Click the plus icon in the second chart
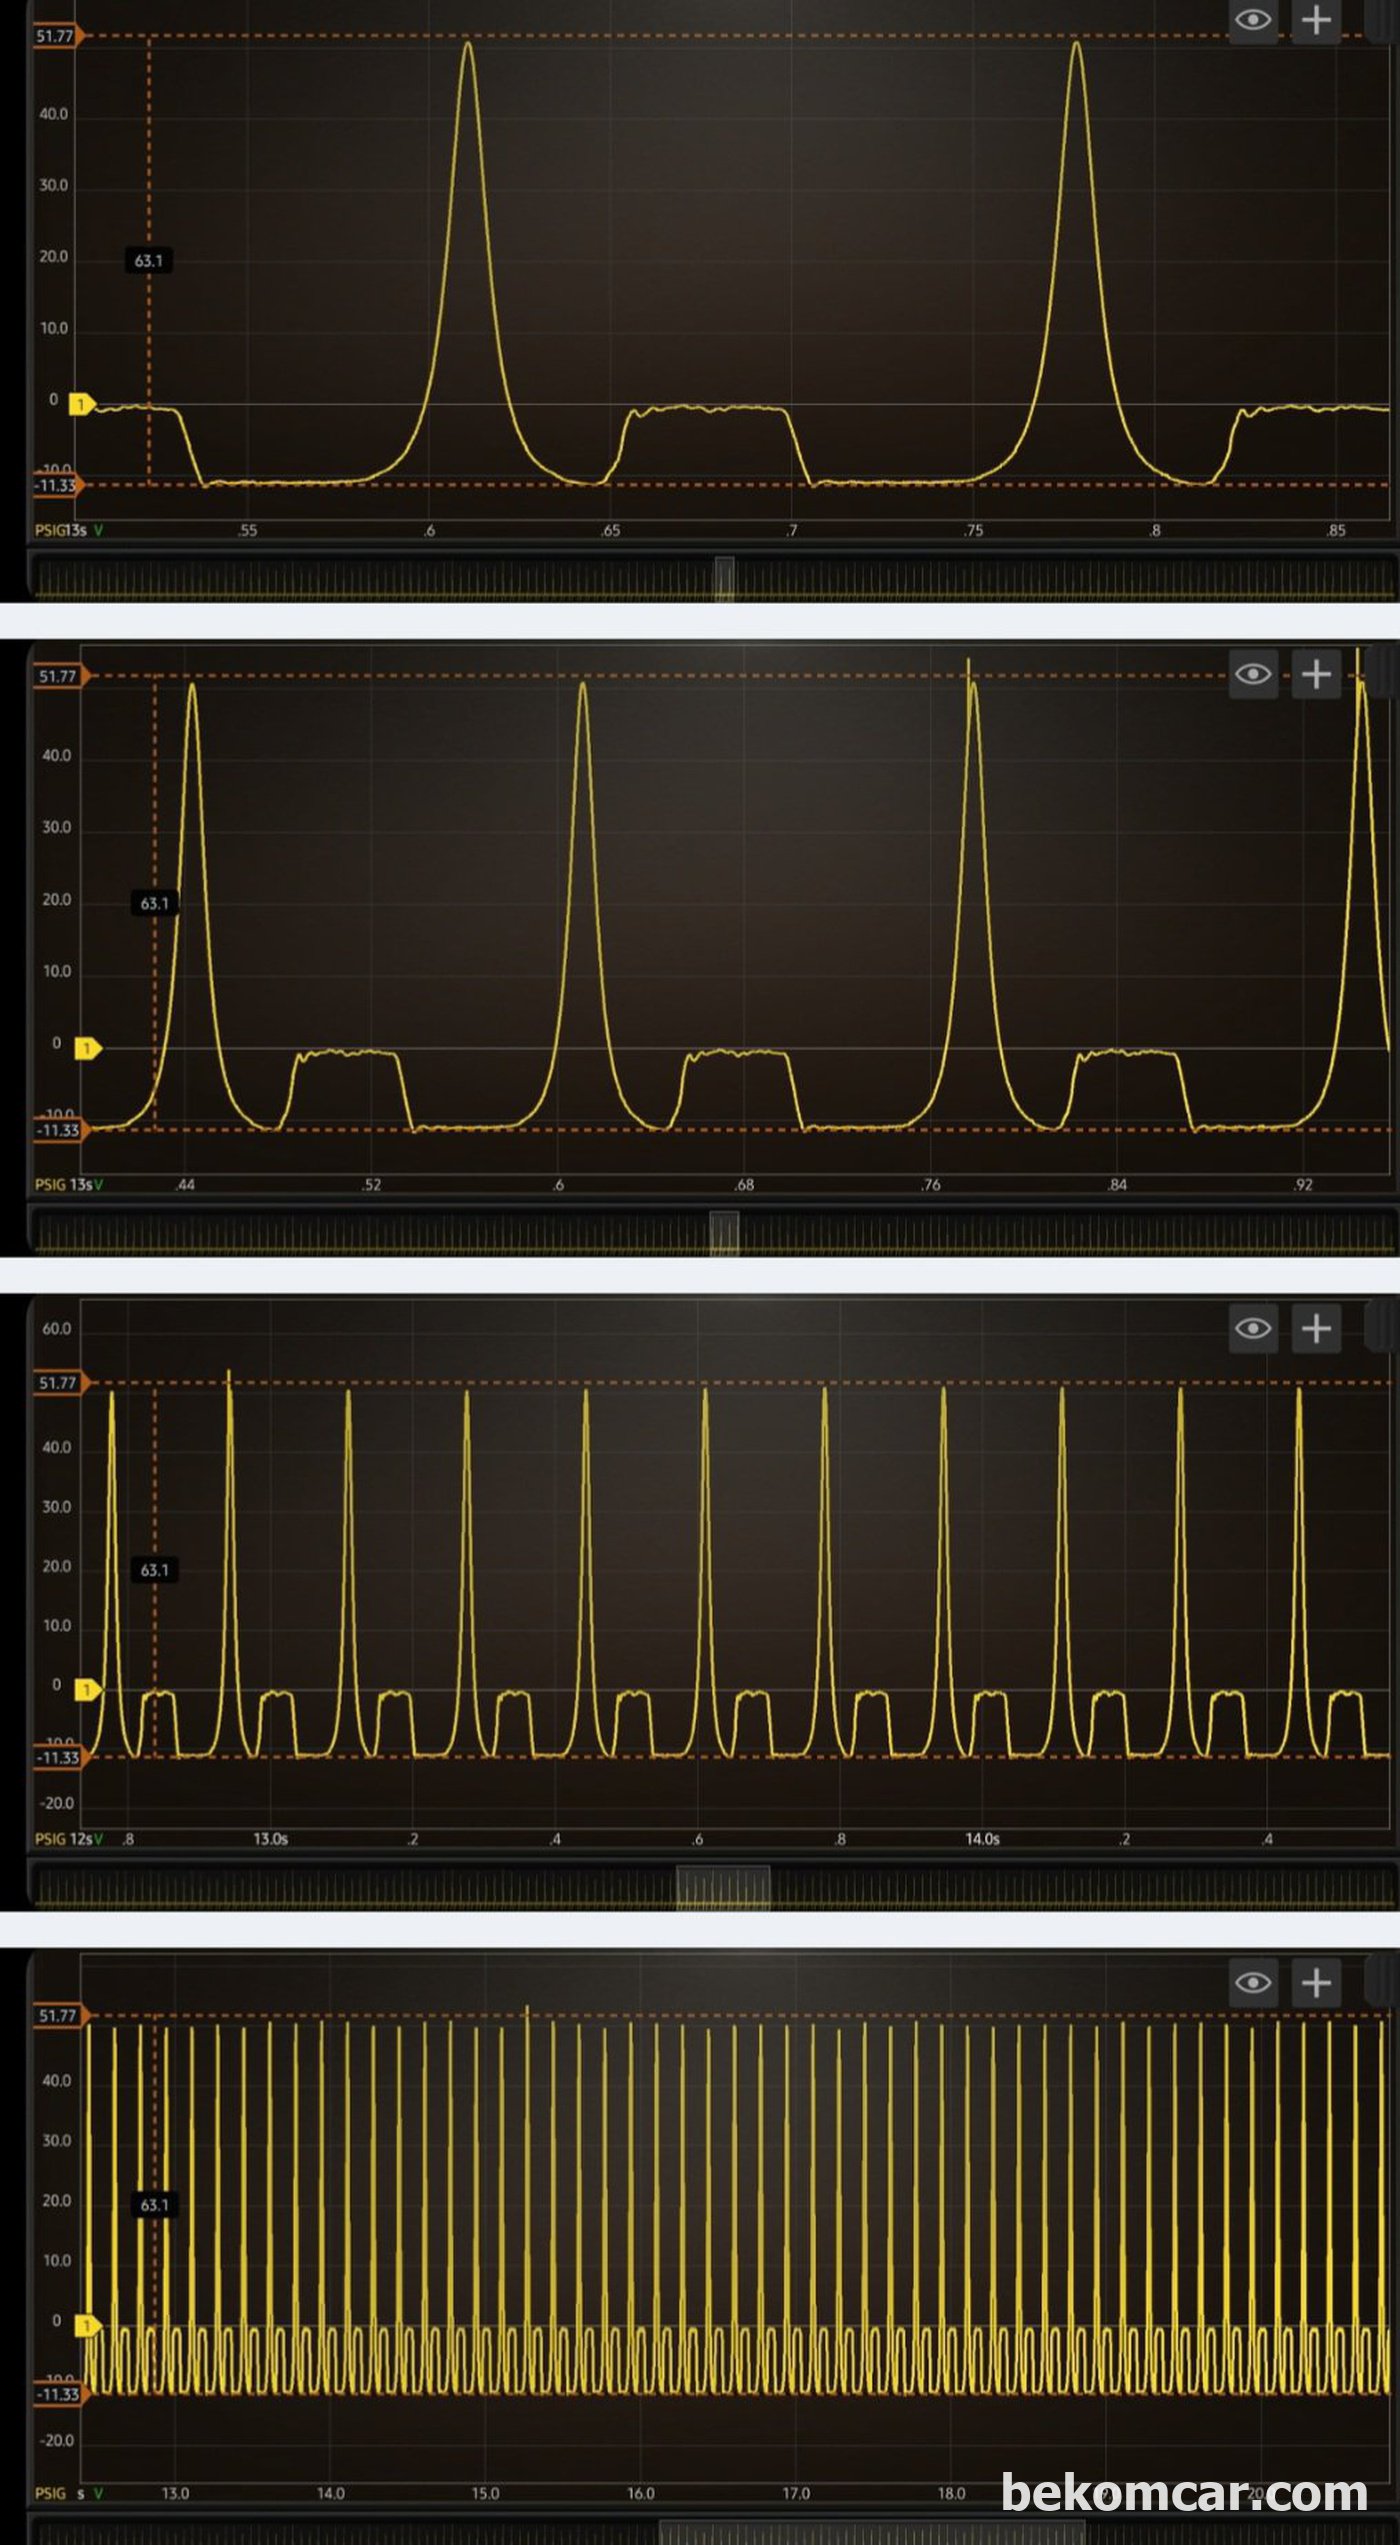This screenshot has height=2545, width=1400. pyautogui.click(x=1317, y=674)
